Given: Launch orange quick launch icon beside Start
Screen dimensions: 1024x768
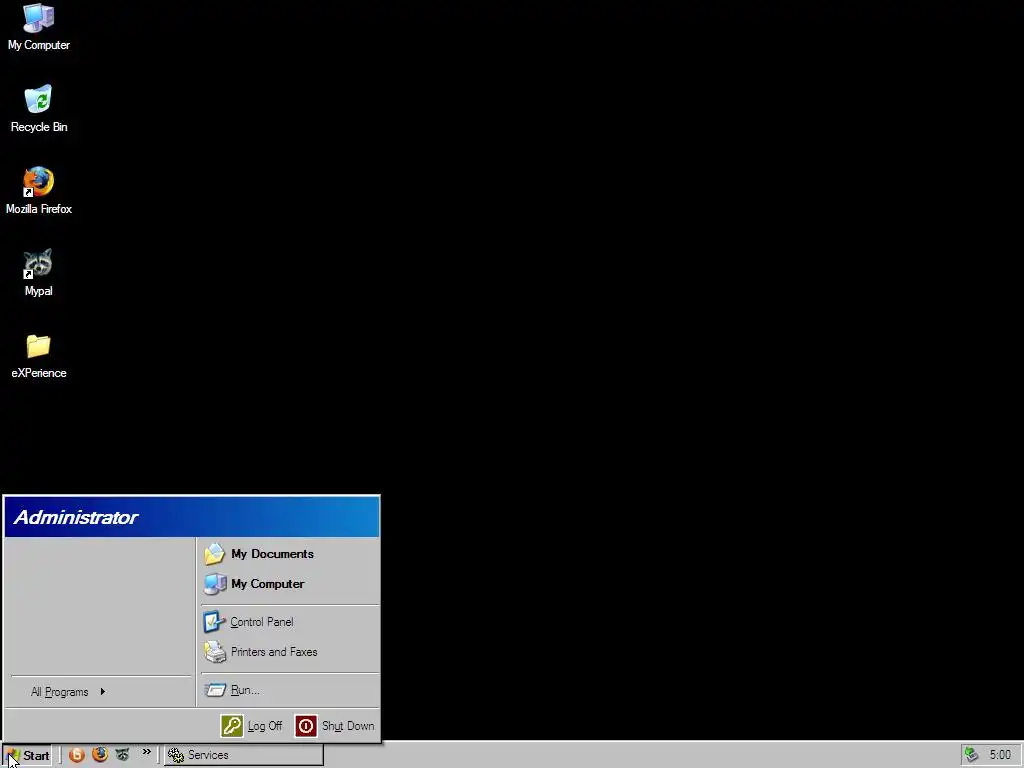Looking at the screenshot, I should [x=77, y=755].
